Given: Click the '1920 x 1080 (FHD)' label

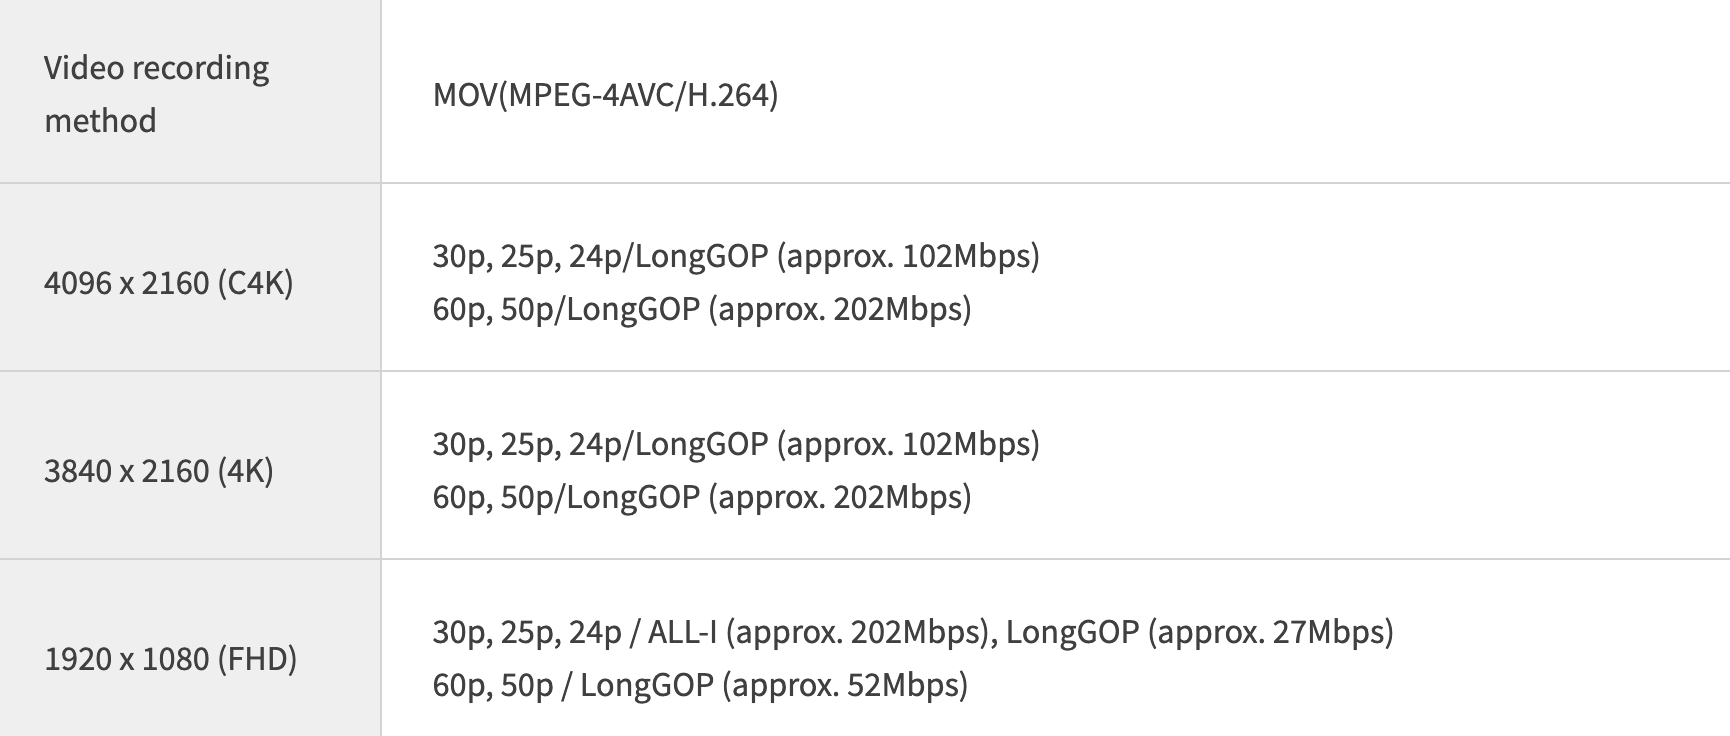Looking at the screenshot, I should [170, 659].
